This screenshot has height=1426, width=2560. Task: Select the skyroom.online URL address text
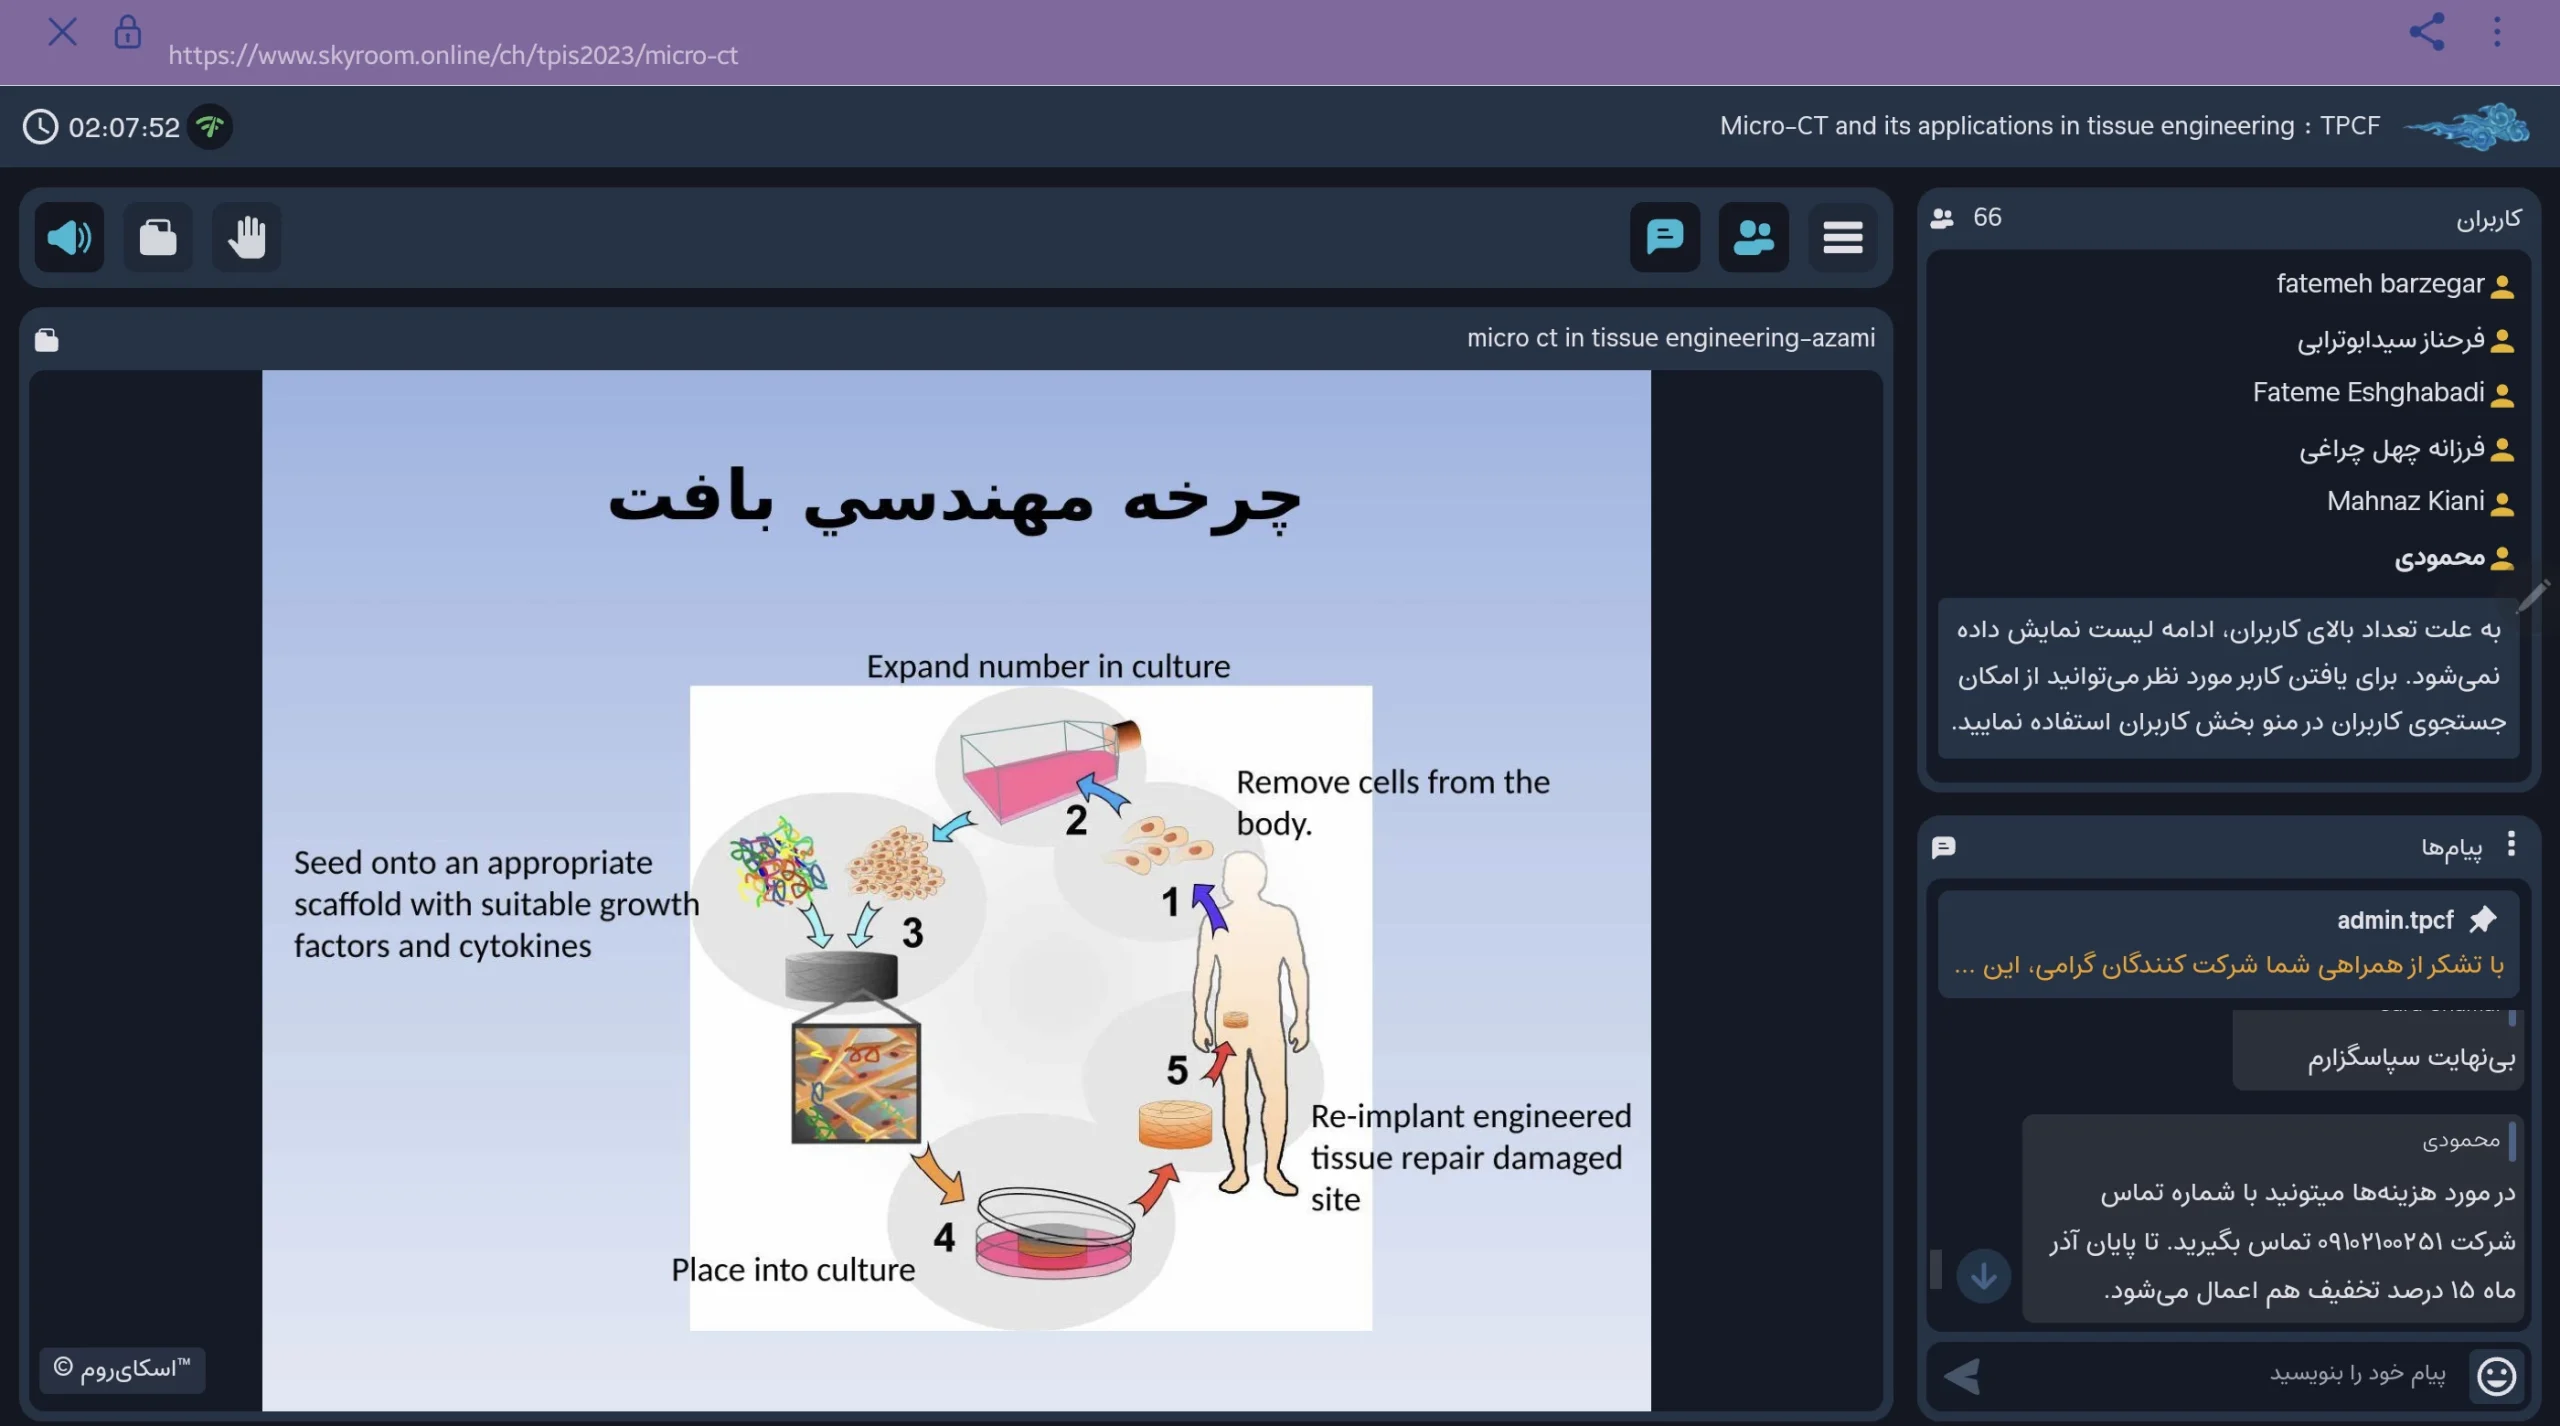(453, 55)
